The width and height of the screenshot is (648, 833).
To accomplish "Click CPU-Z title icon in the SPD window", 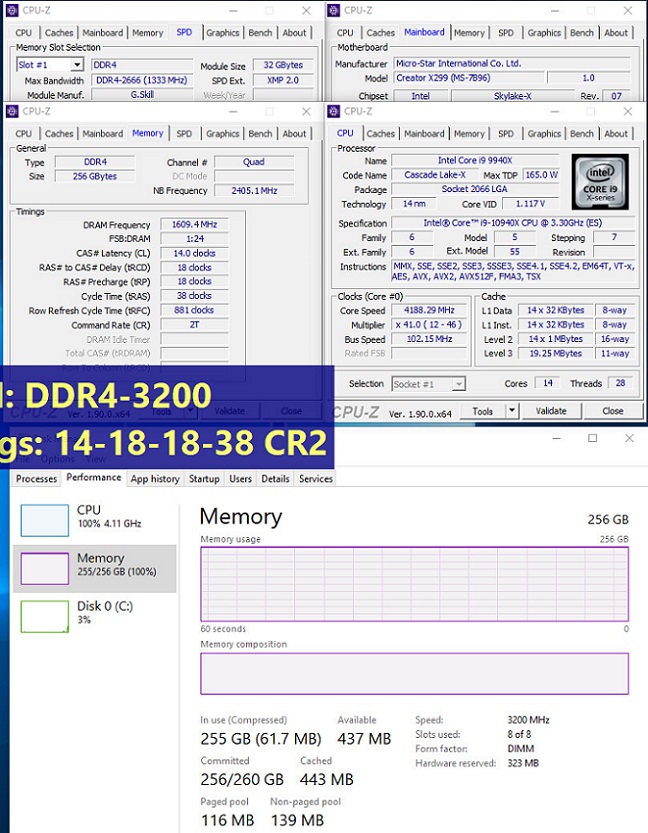I will click(13, 10).
